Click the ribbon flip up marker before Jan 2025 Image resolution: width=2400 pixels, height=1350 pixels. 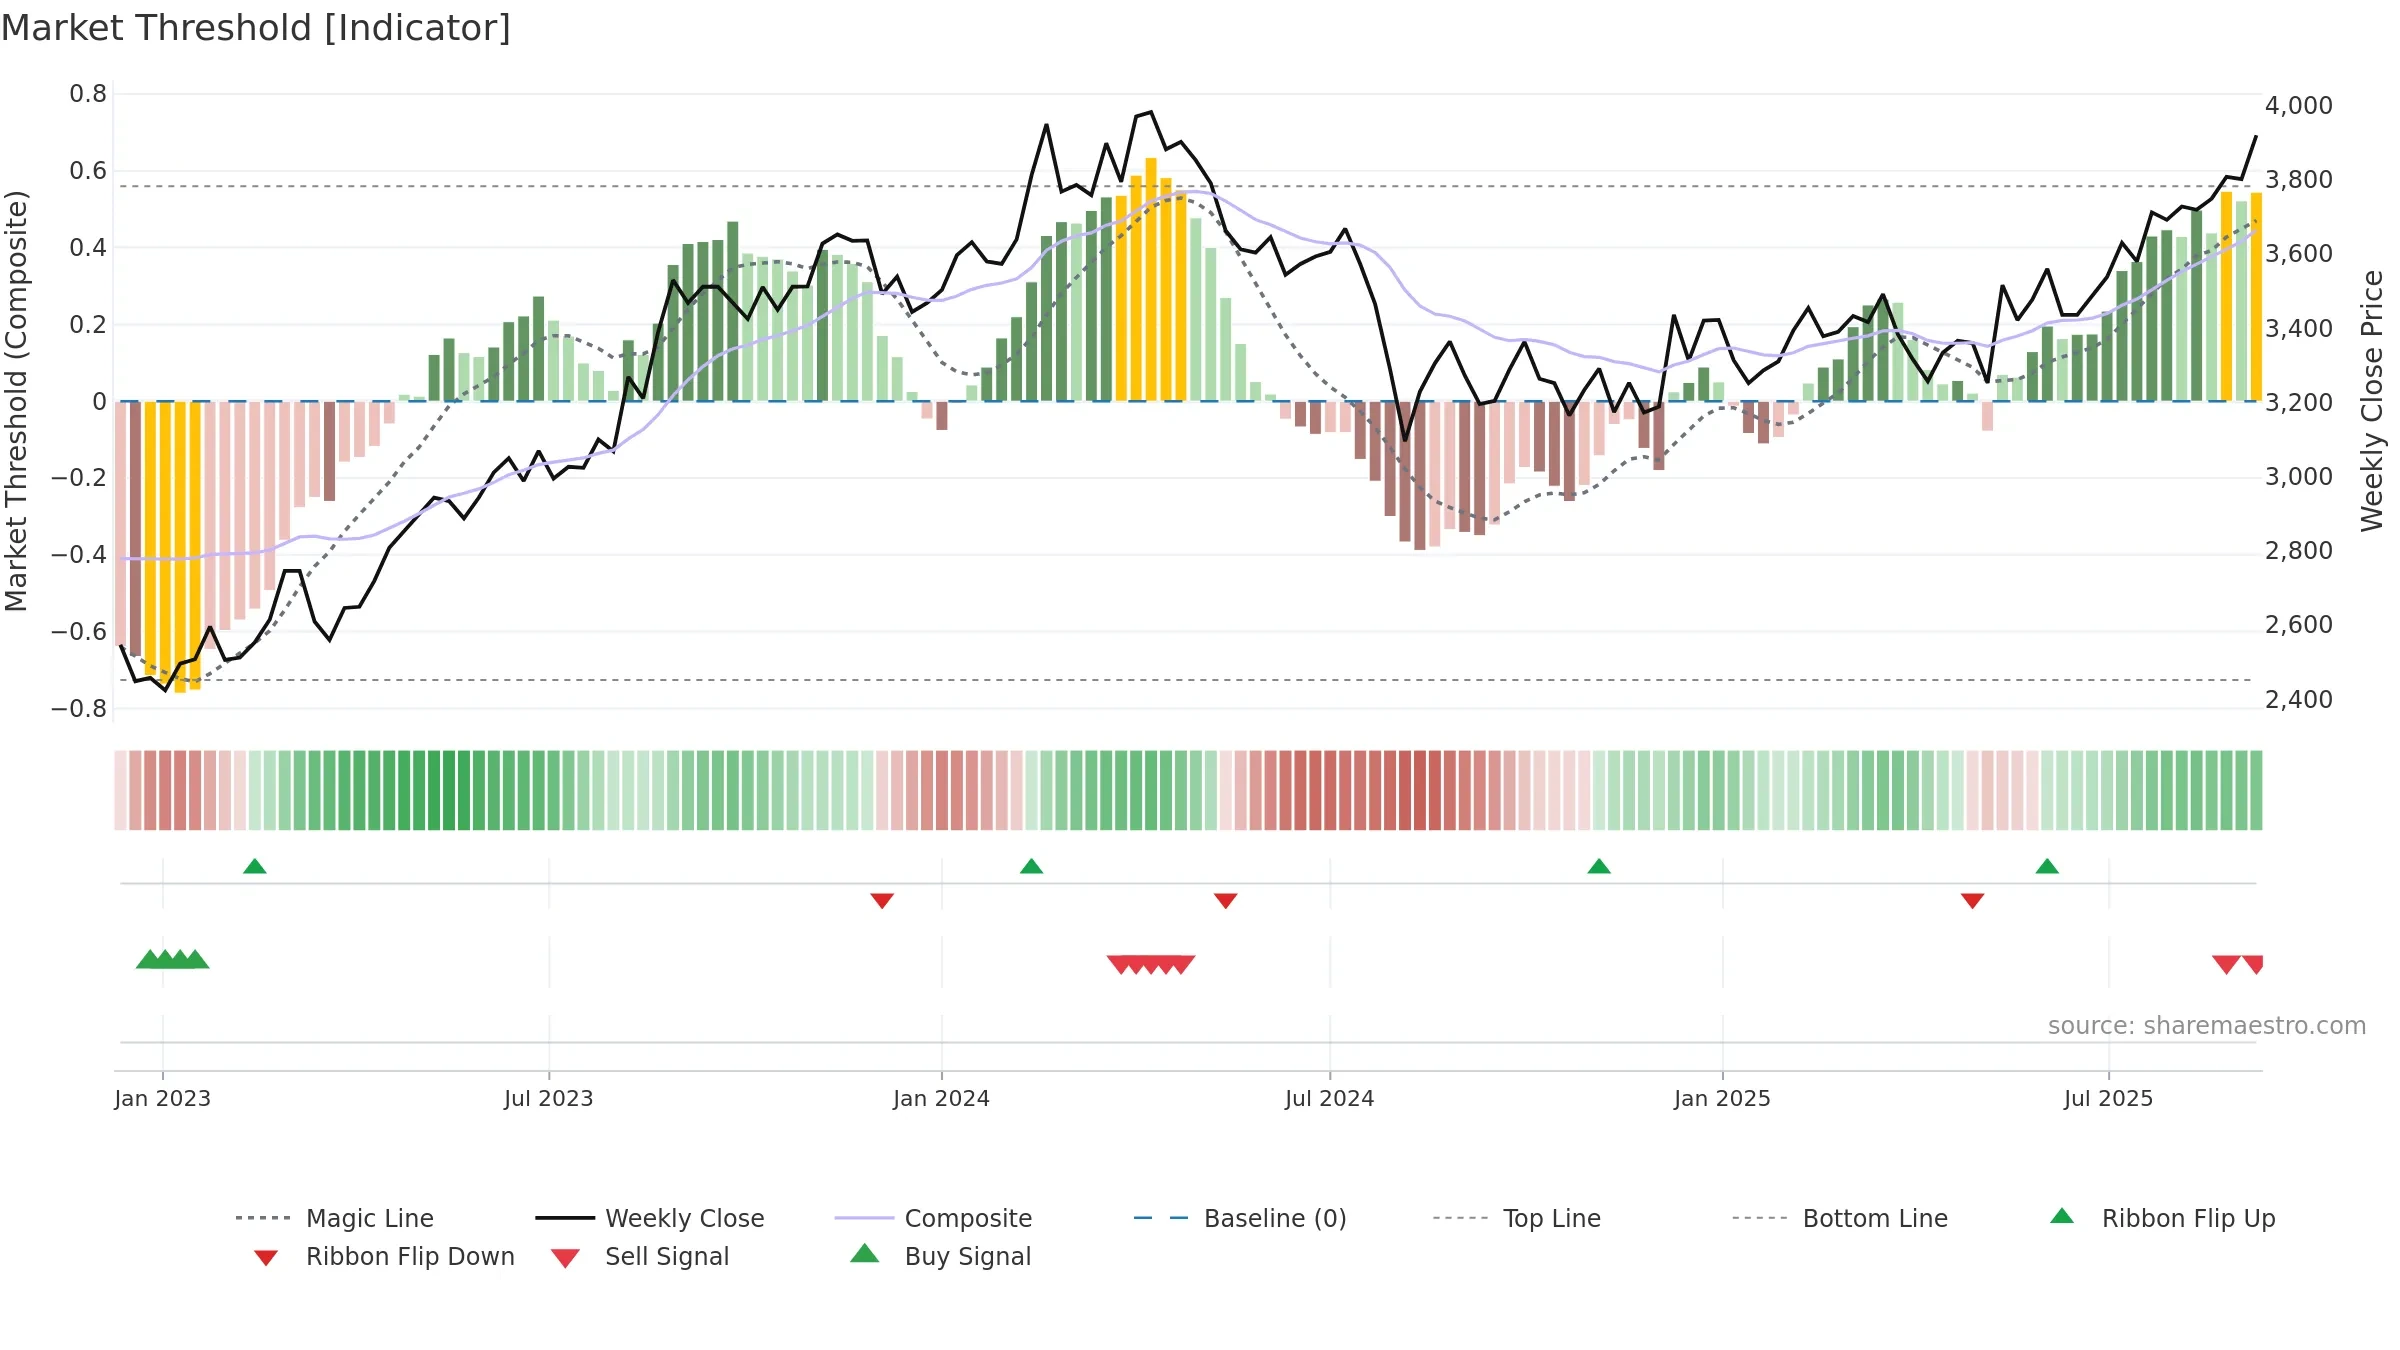1599,866
